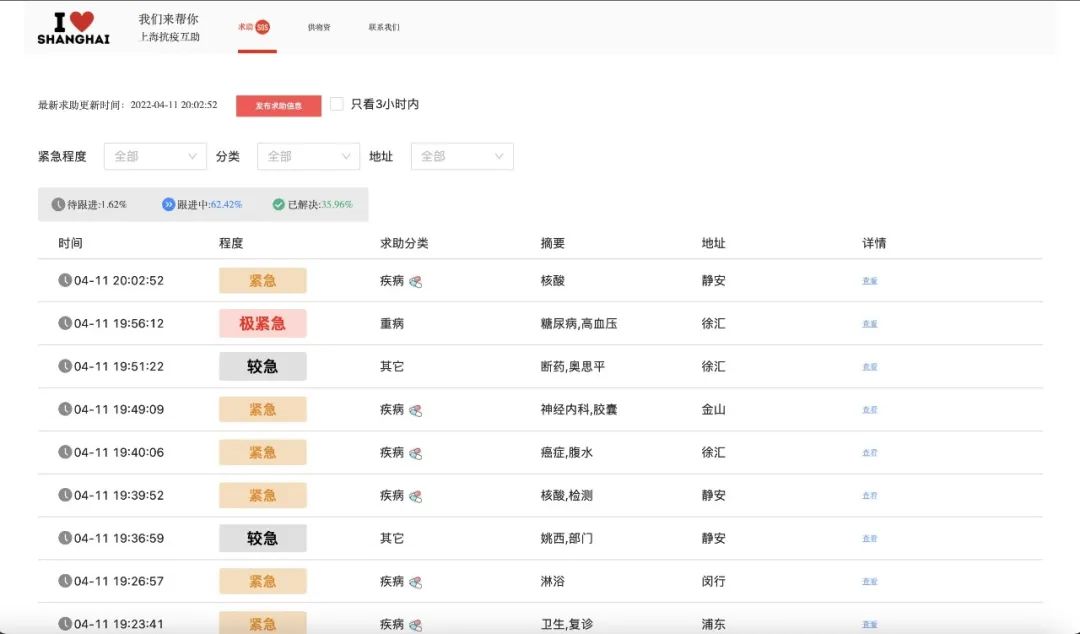Click clock icon of the 19:23:41 row
The height and width of the screenshot is (634, 1080).
[x=65, y=624]
